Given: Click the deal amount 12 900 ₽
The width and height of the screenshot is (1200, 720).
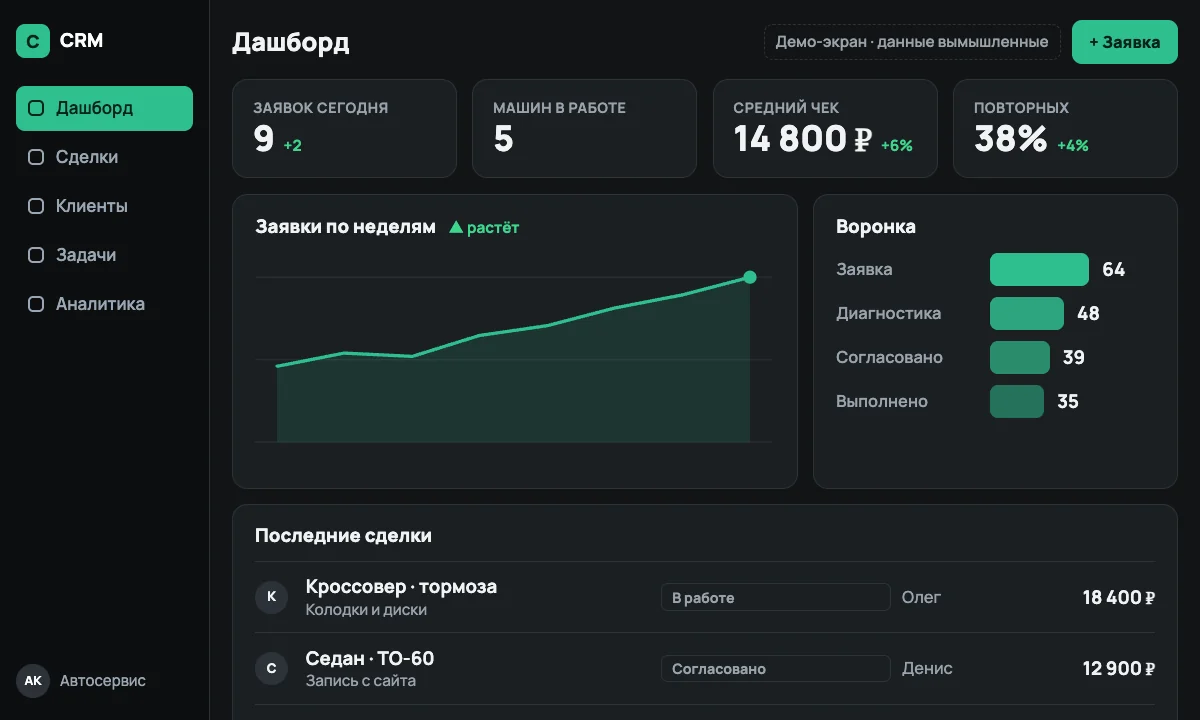Looking at the screenshot, I should tap(1119, 669).
